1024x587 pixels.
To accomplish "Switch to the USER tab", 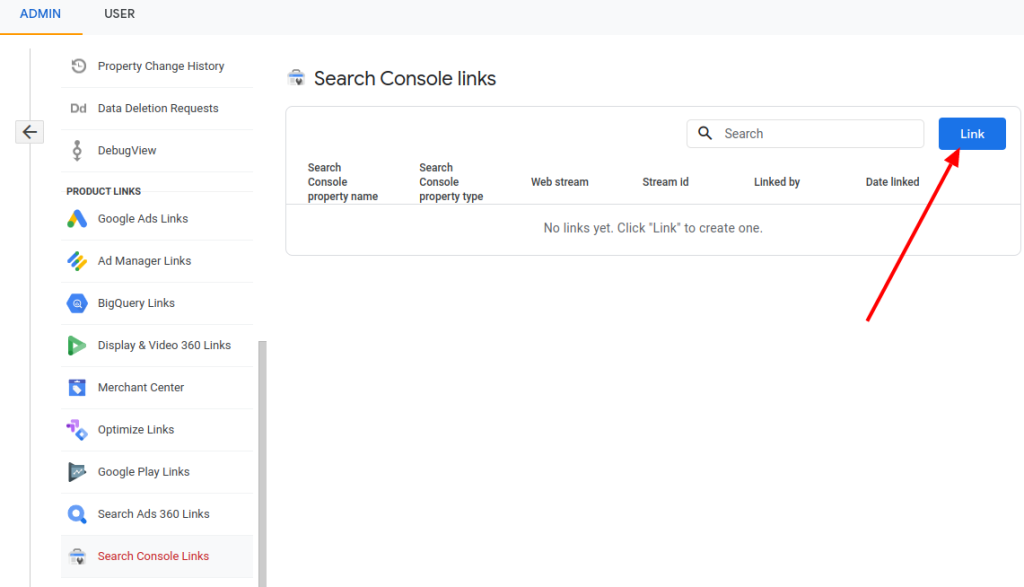I will [x=119, y=14].
